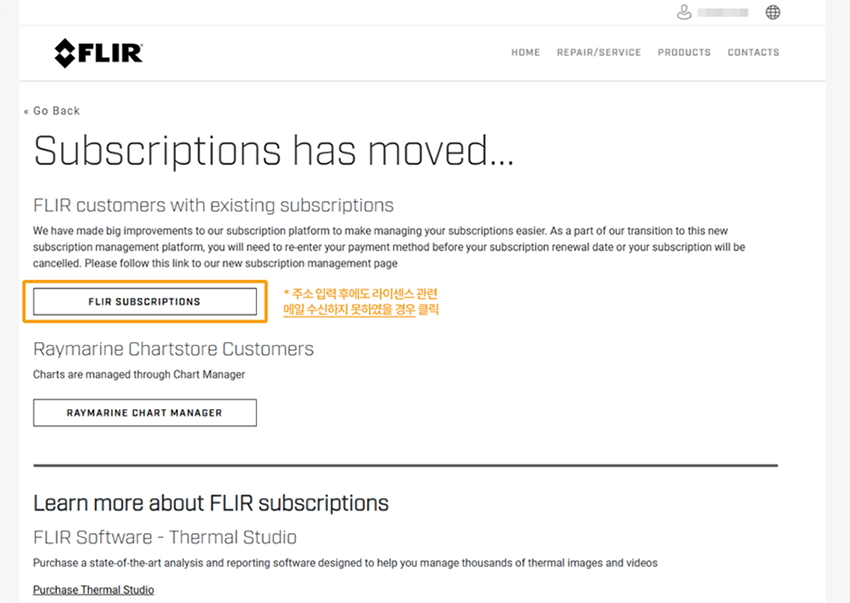Go to the HOME menu item
The image size is (850, 603).
tap(525, 52)
